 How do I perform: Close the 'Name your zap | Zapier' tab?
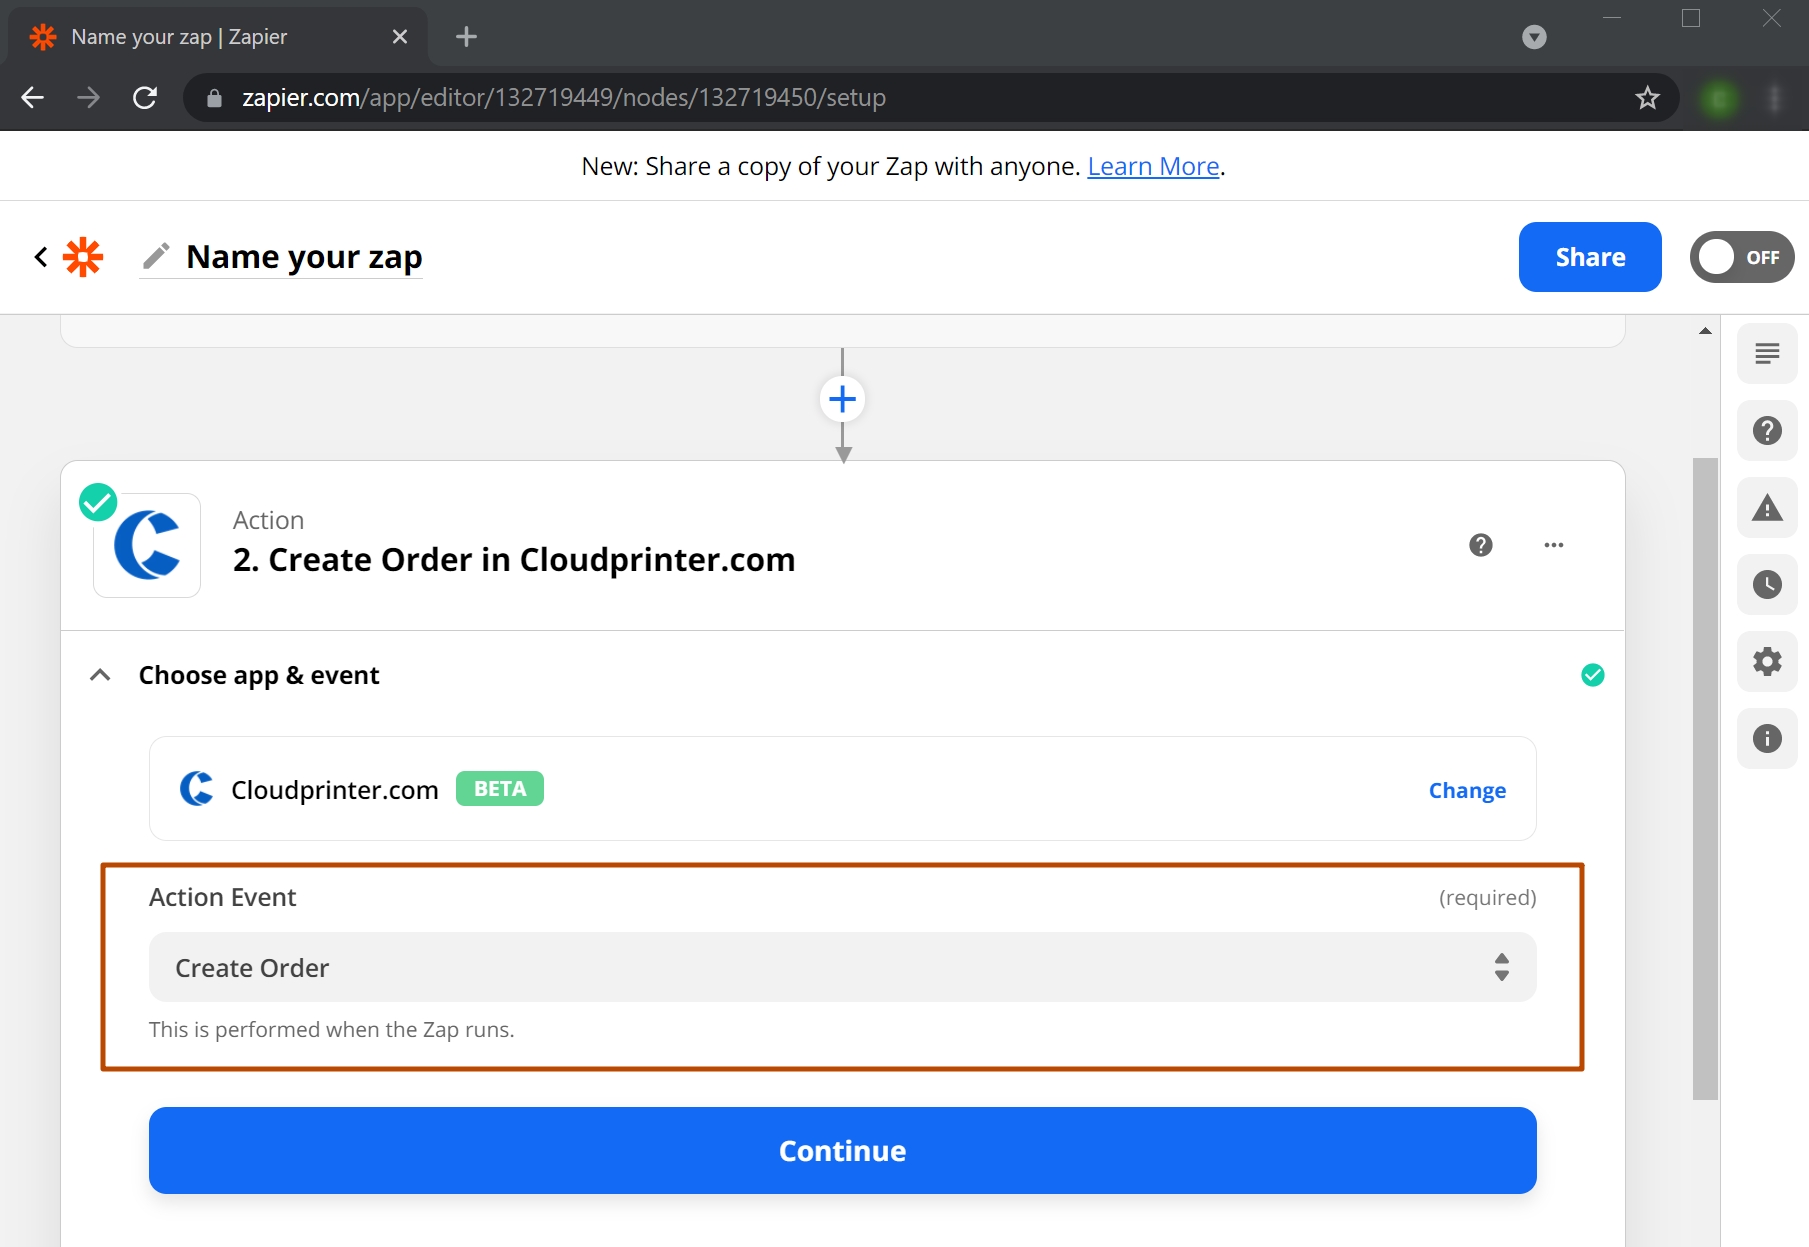click(400, 37)
